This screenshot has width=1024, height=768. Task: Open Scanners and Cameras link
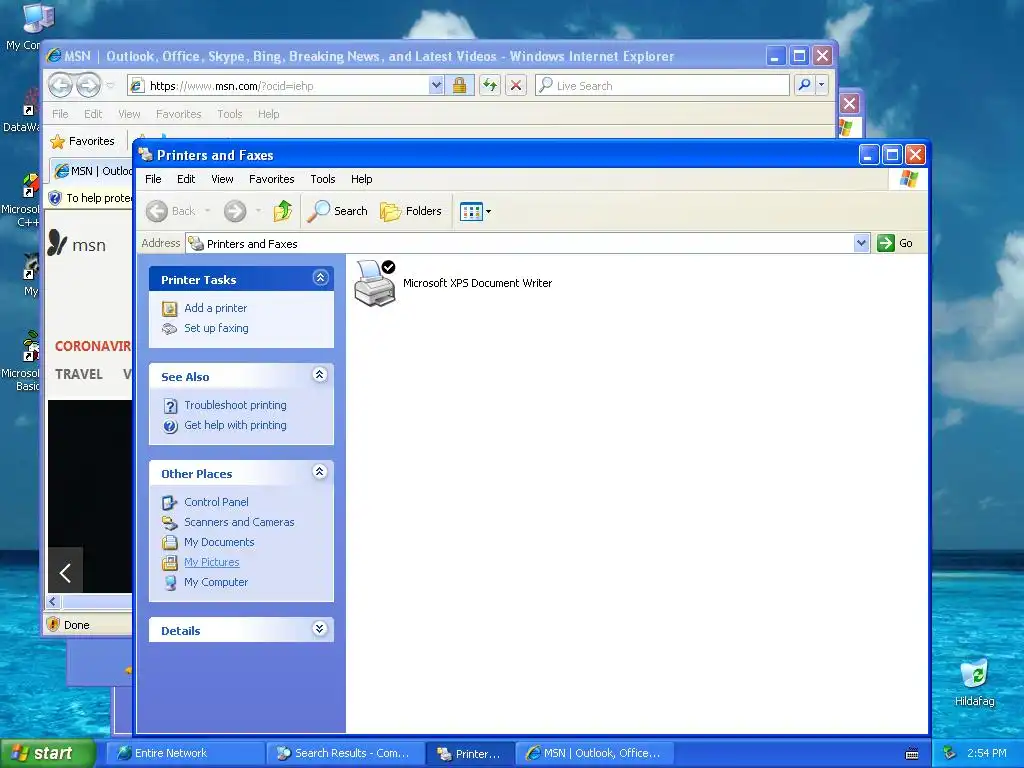[239, 522]
